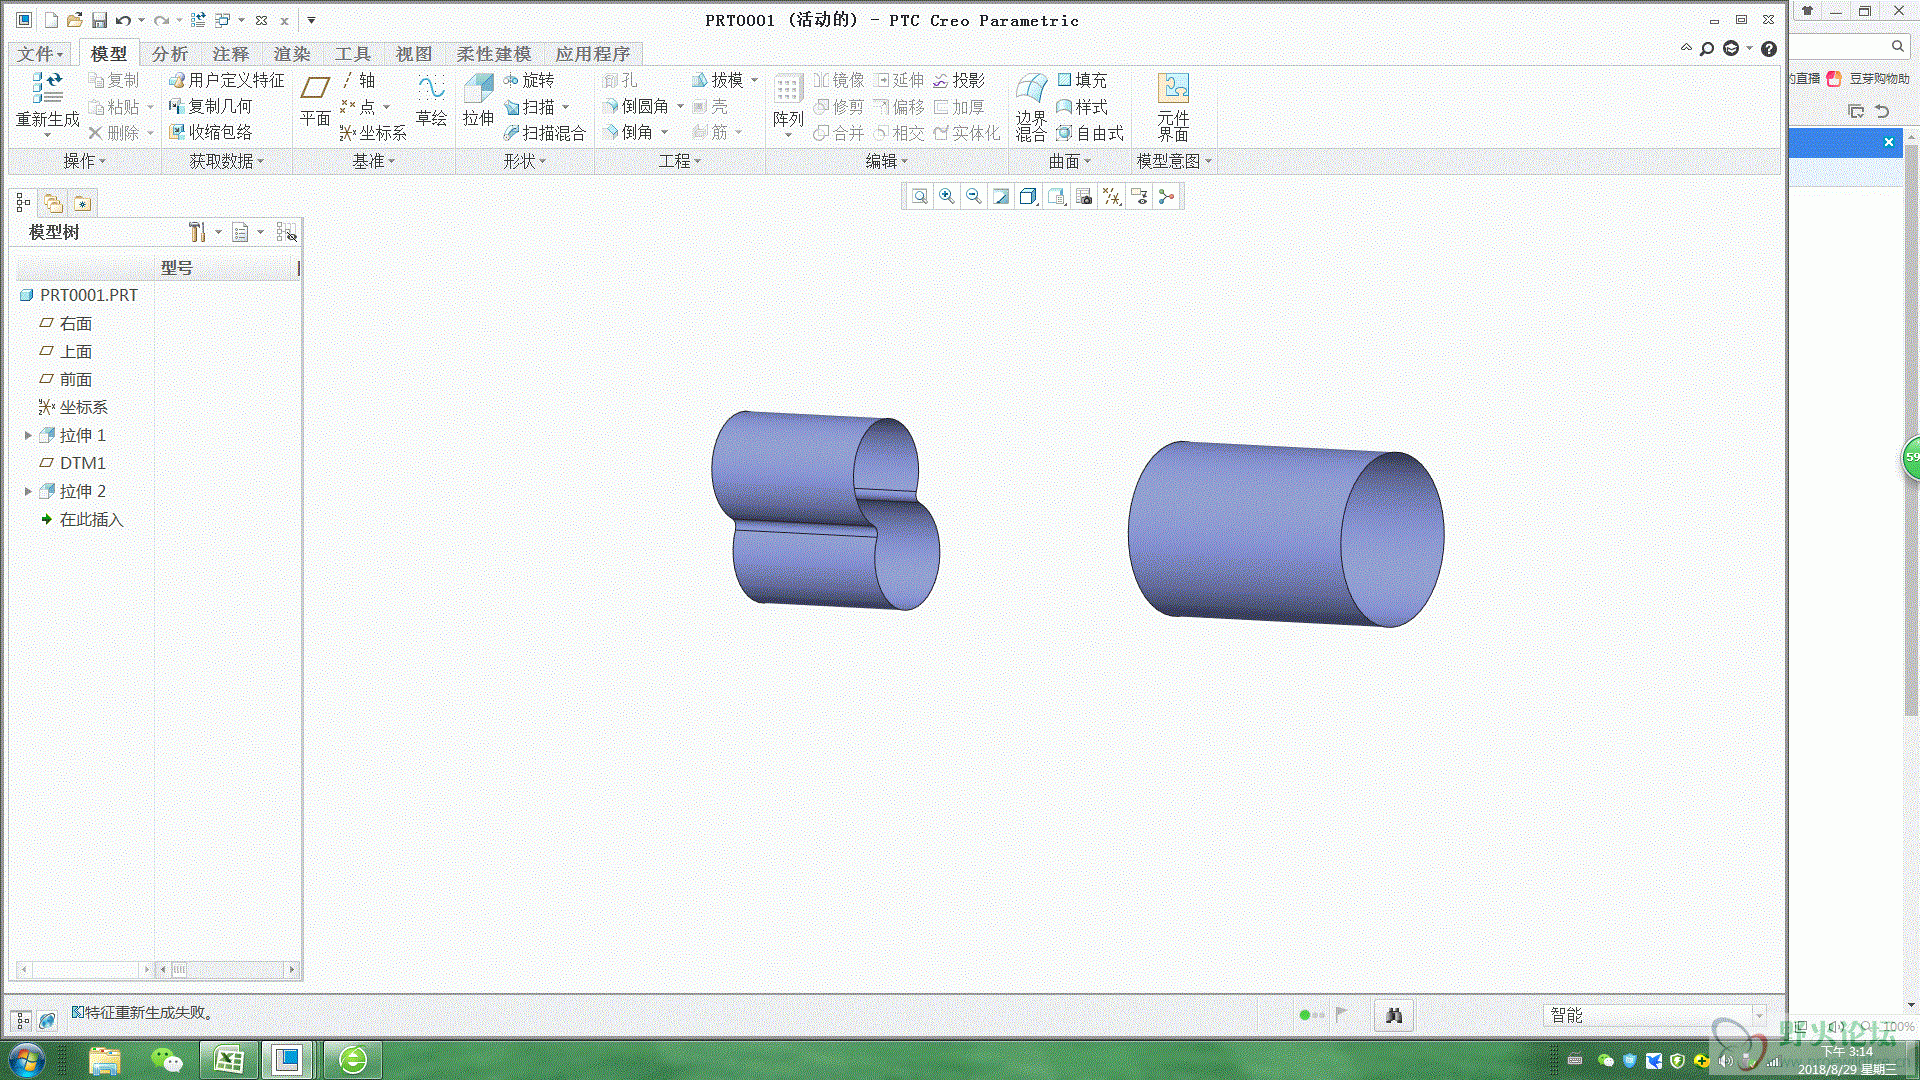Click the 复制几何 copy geometry tool
This screenshot has width=1920, height=1080.
tap(211, 106)
